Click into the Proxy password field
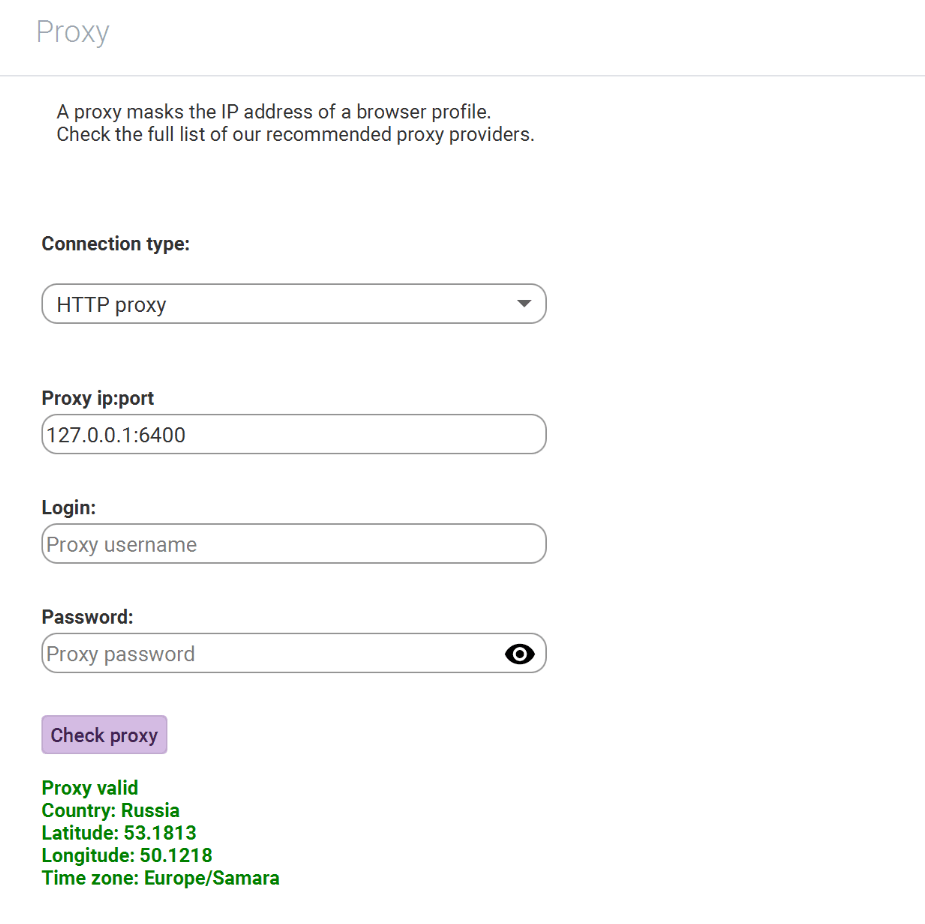925x924 pixels. tap(271, 653)
